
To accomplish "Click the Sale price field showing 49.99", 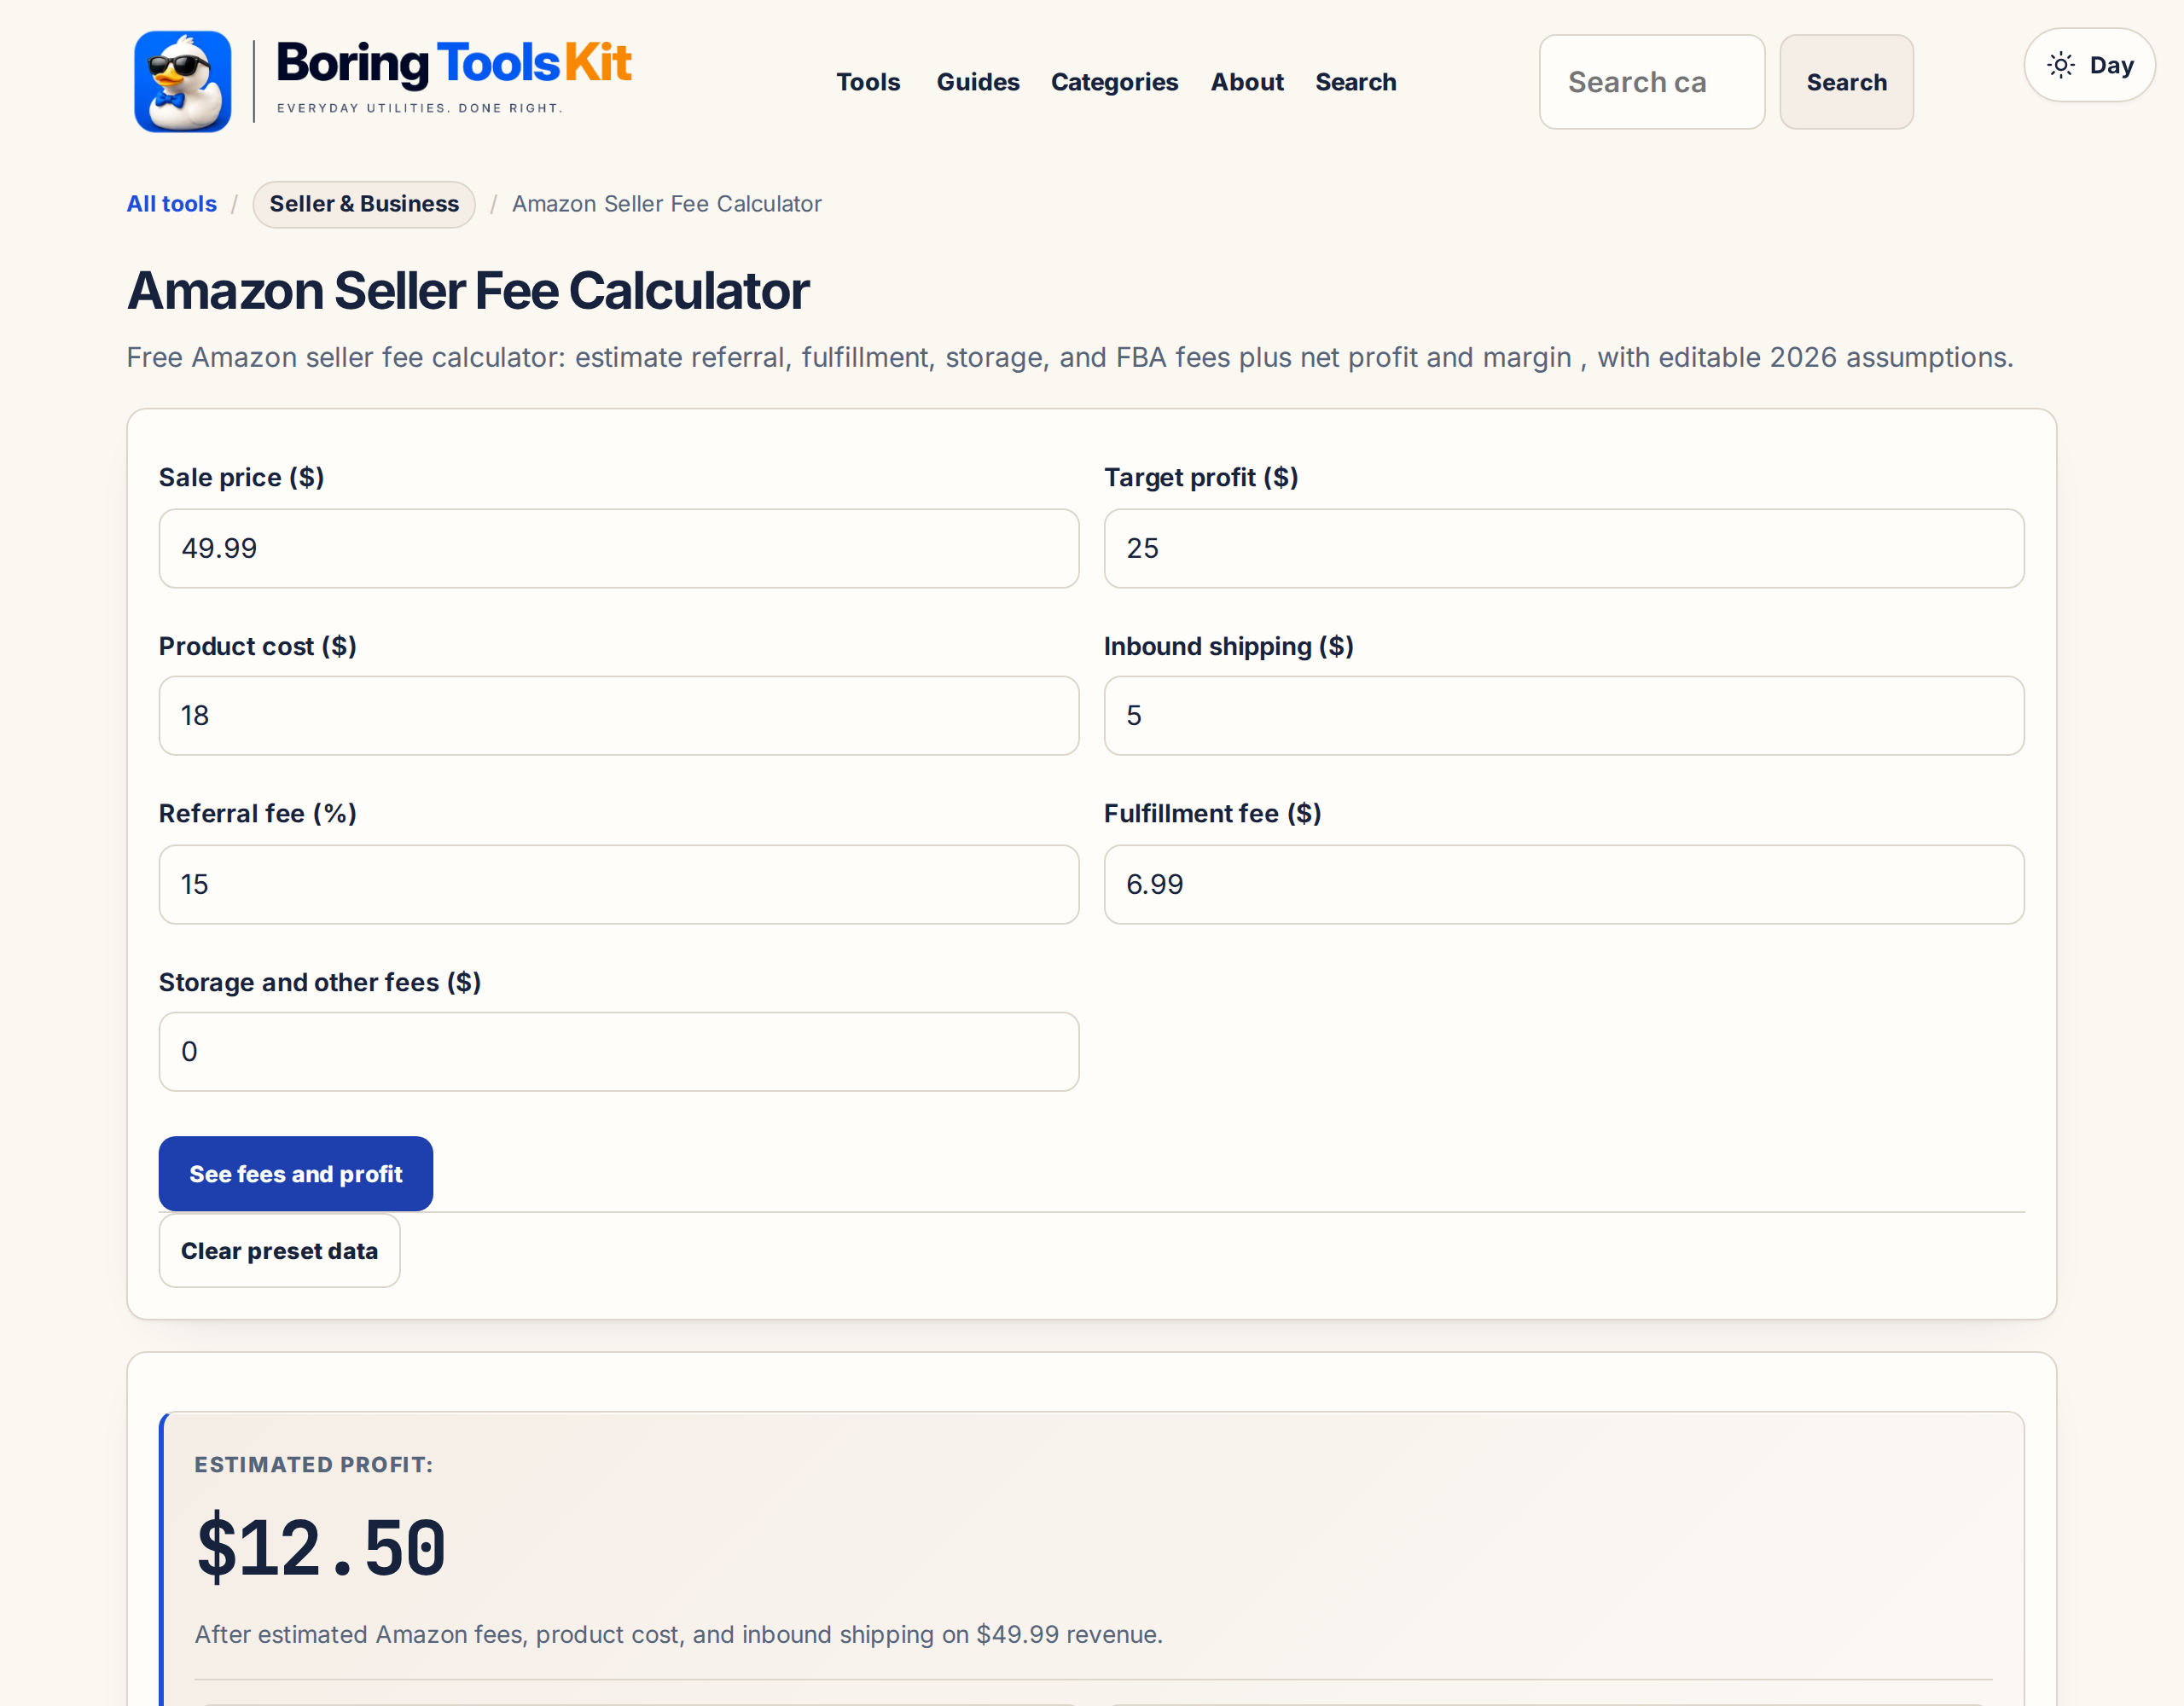I will (619, 548).
